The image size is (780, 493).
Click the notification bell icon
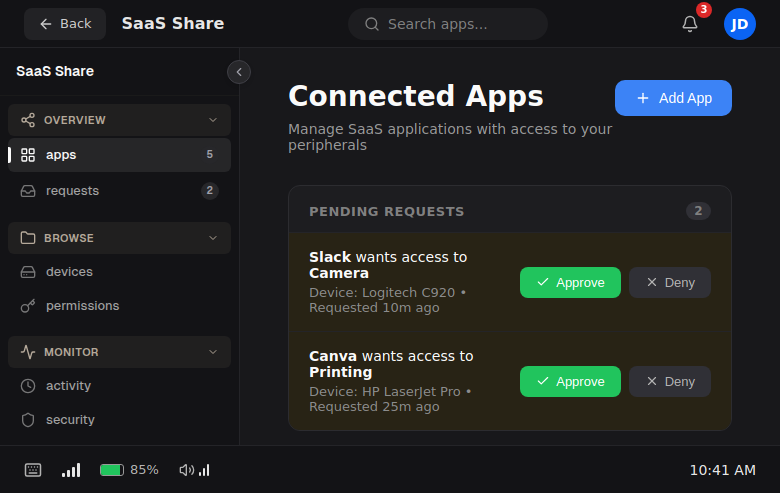(x=690, y=24)
